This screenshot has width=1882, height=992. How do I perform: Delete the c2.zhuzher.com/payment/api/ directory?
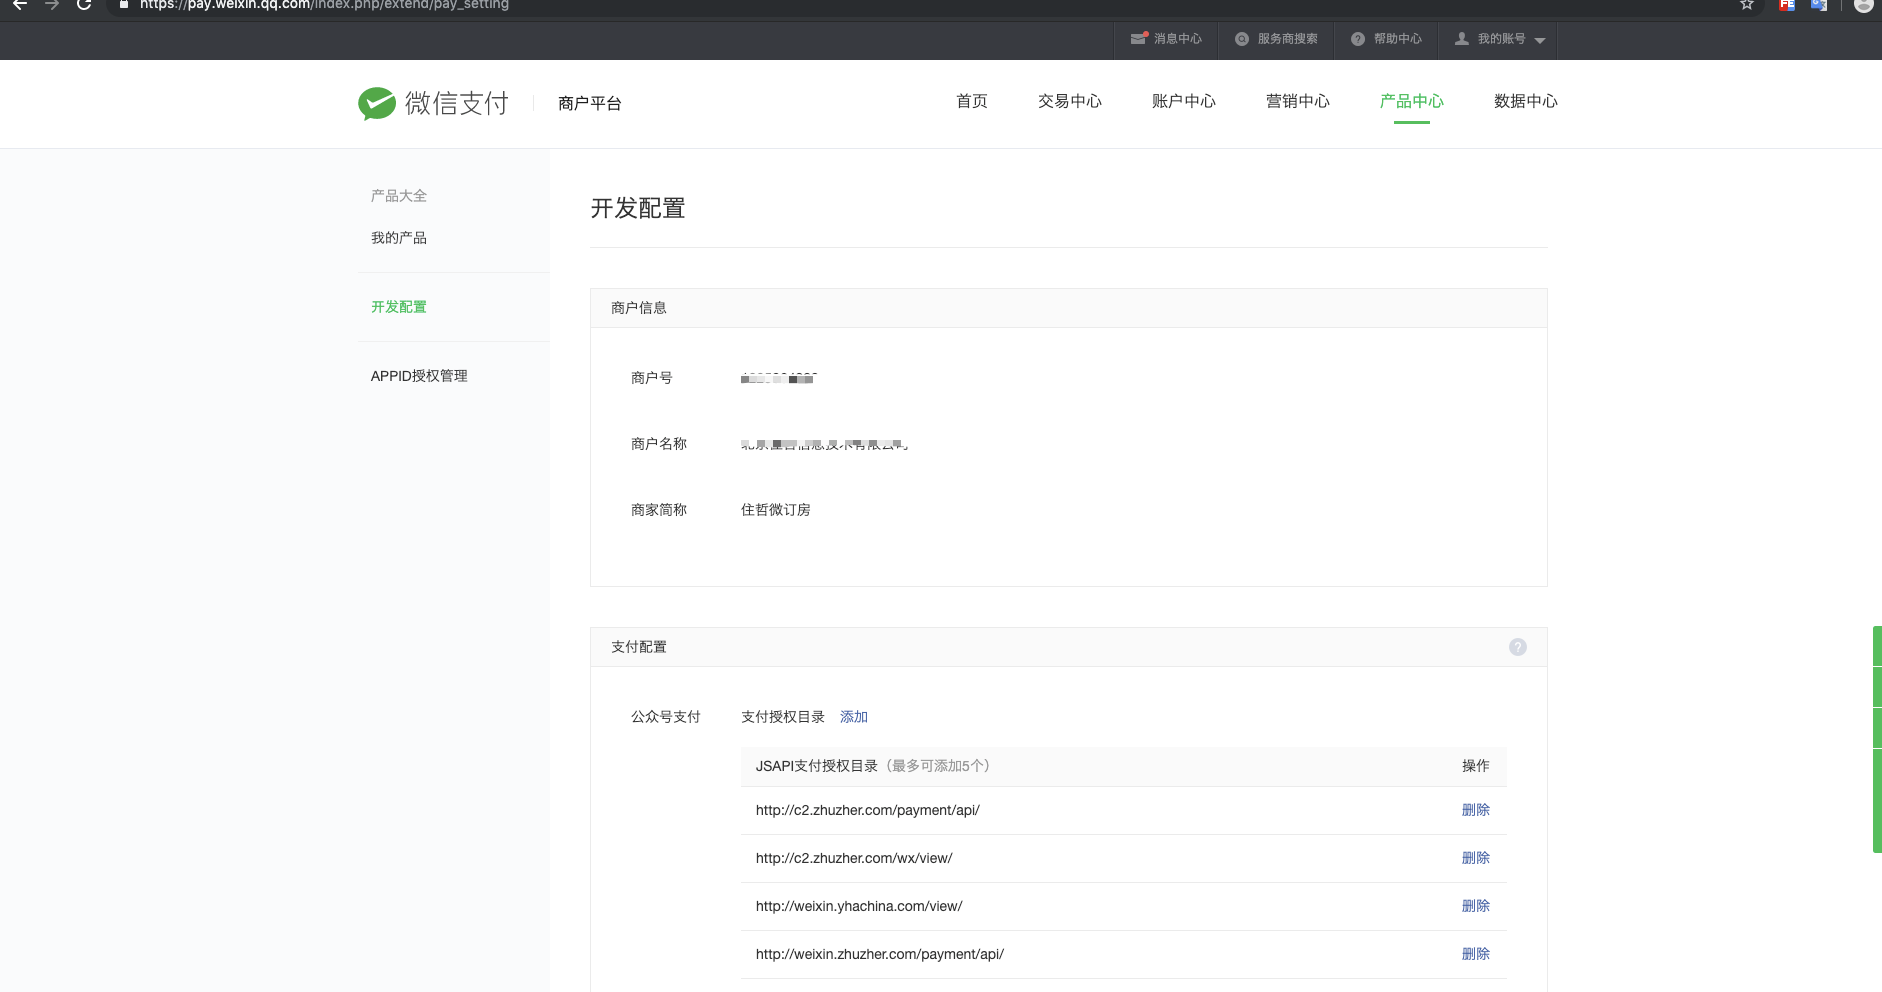(x=1475, y=810)
